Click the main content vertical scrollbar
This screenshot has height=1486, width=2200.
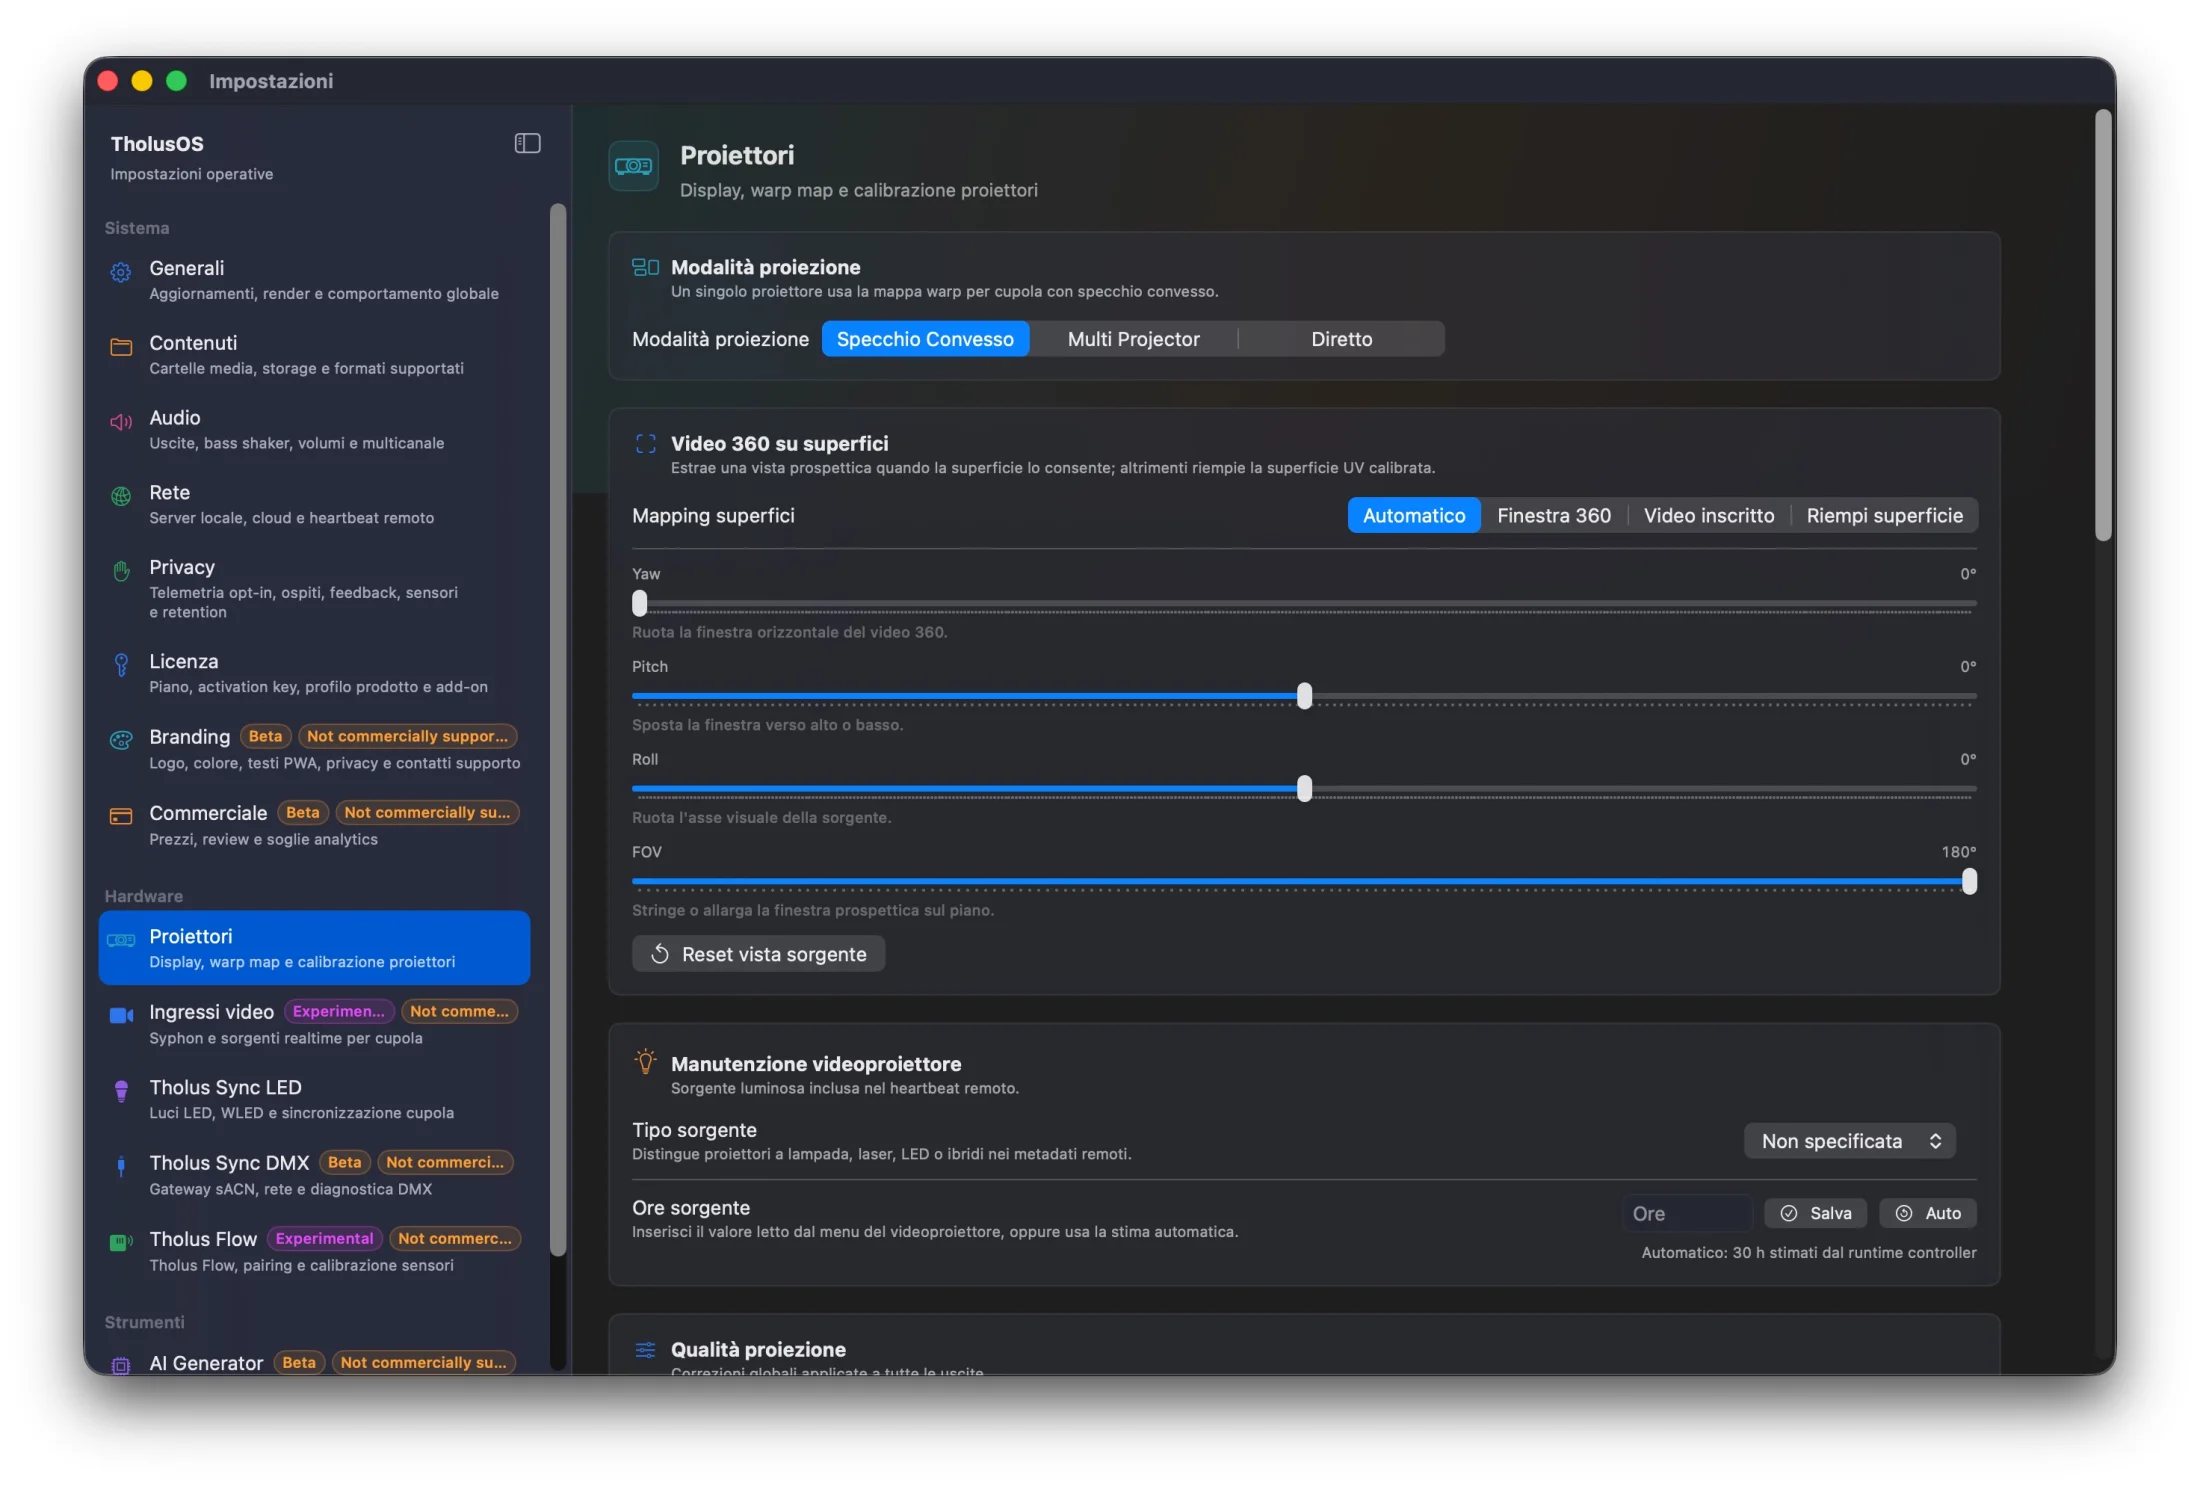click(2102, 326)
